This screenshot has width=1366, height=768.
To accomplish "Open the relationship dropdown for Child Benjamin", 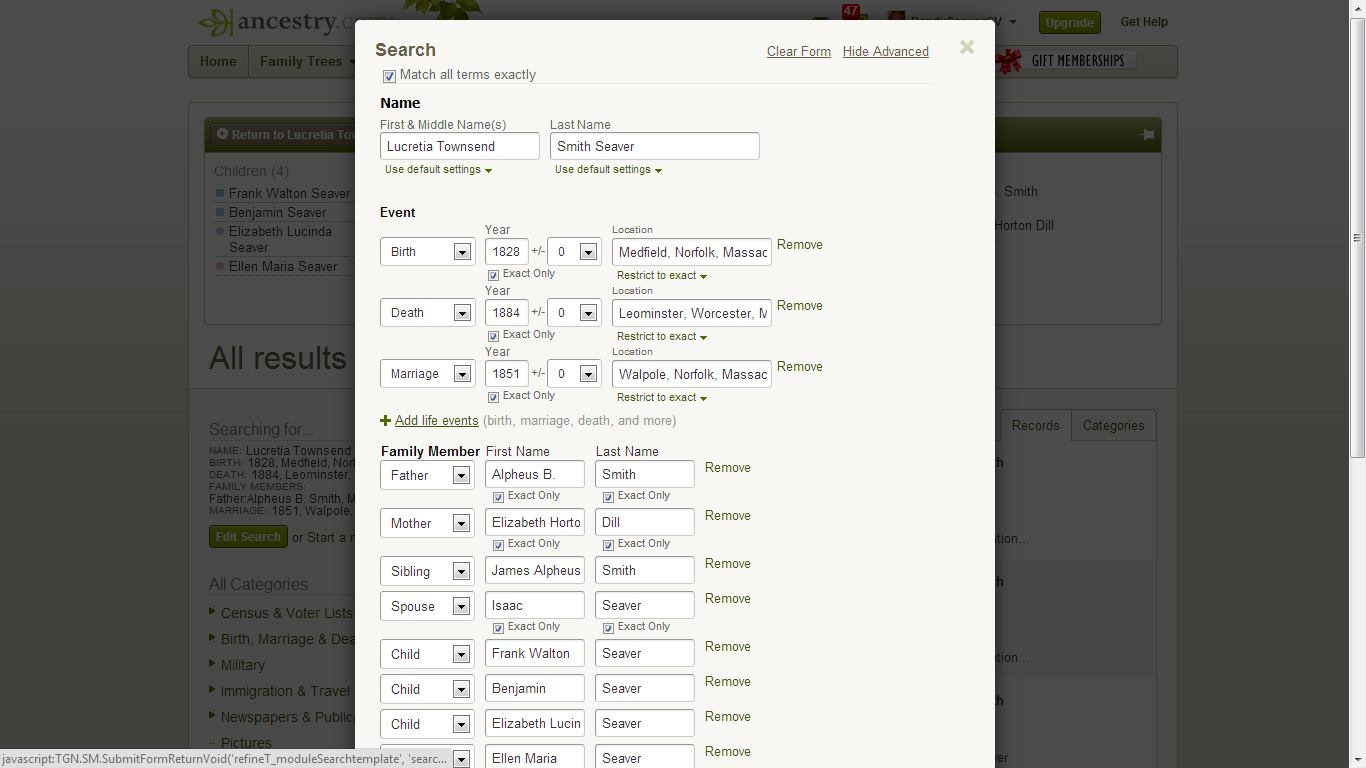I will click(x=428, y=689).
